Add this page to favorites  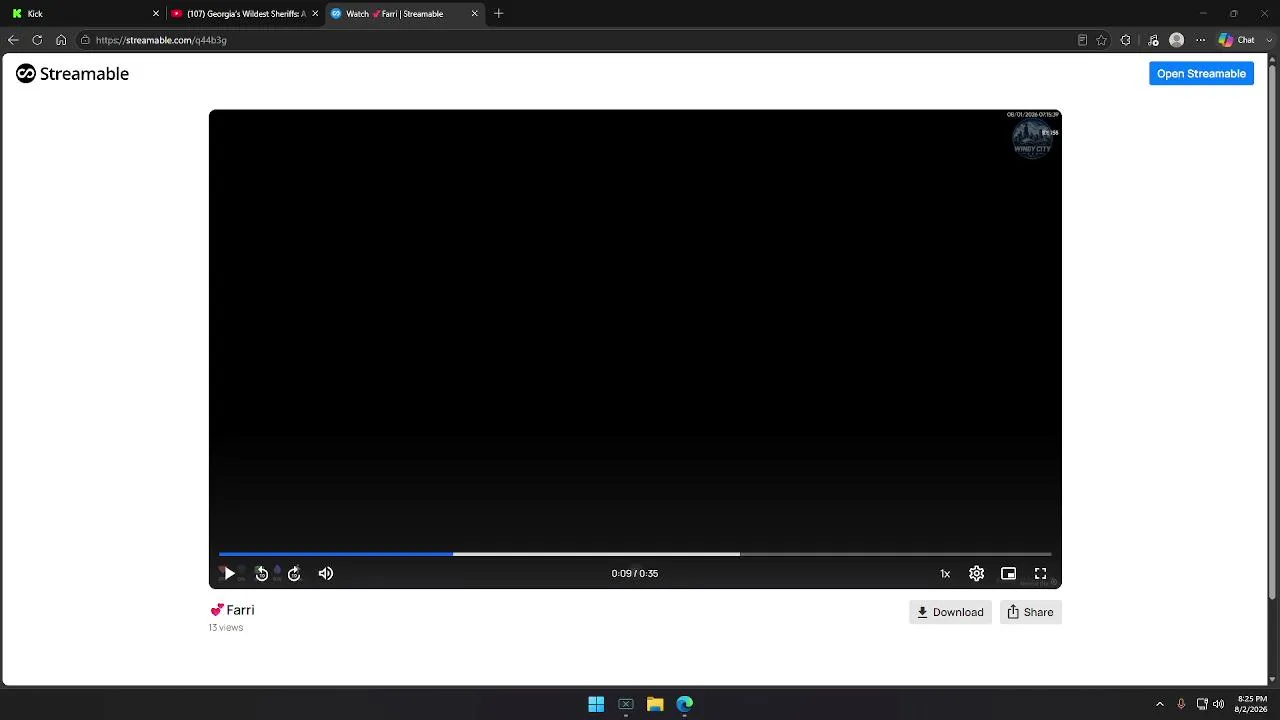(x=1101, y=40)
